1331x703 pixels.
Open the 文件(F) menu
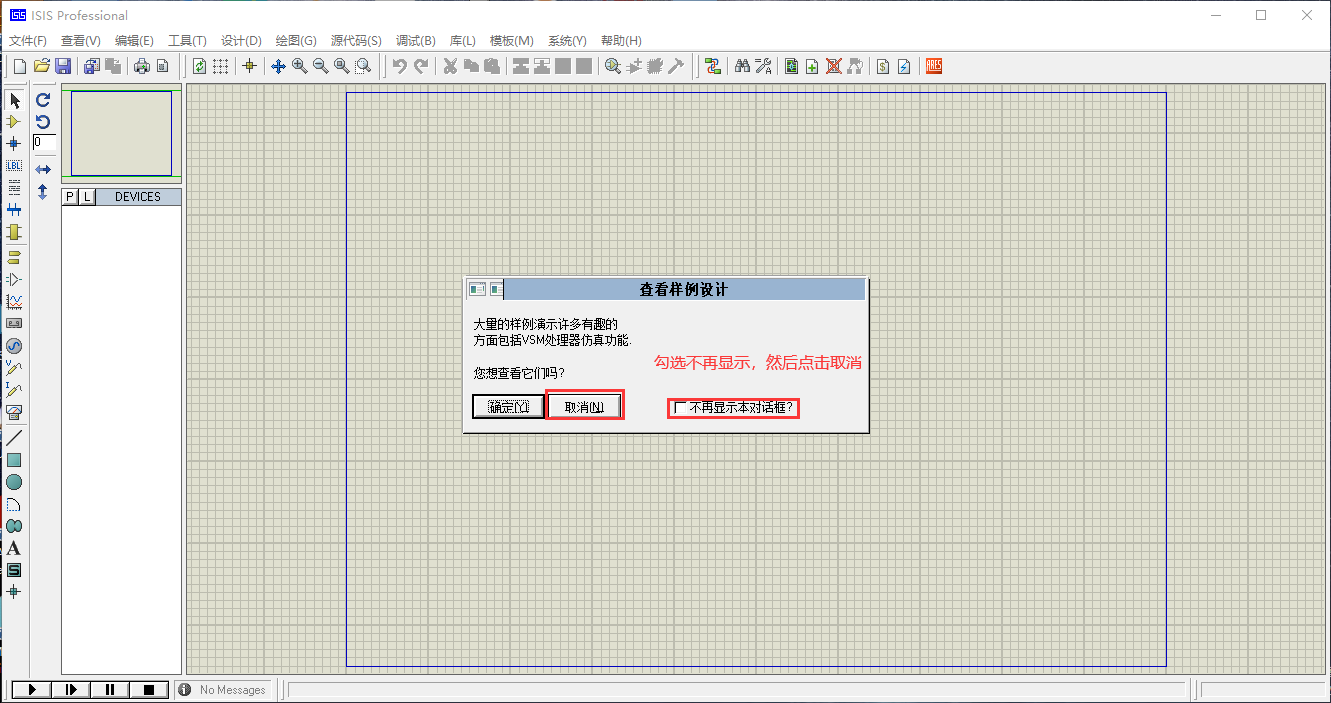28,41
